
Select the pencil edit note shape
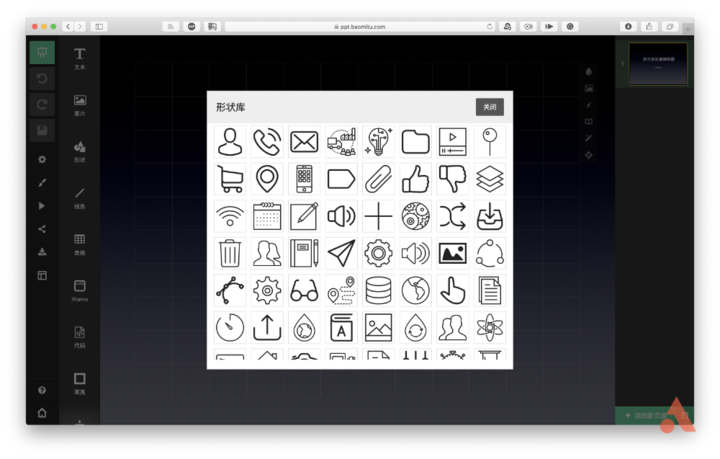(304, 216)
